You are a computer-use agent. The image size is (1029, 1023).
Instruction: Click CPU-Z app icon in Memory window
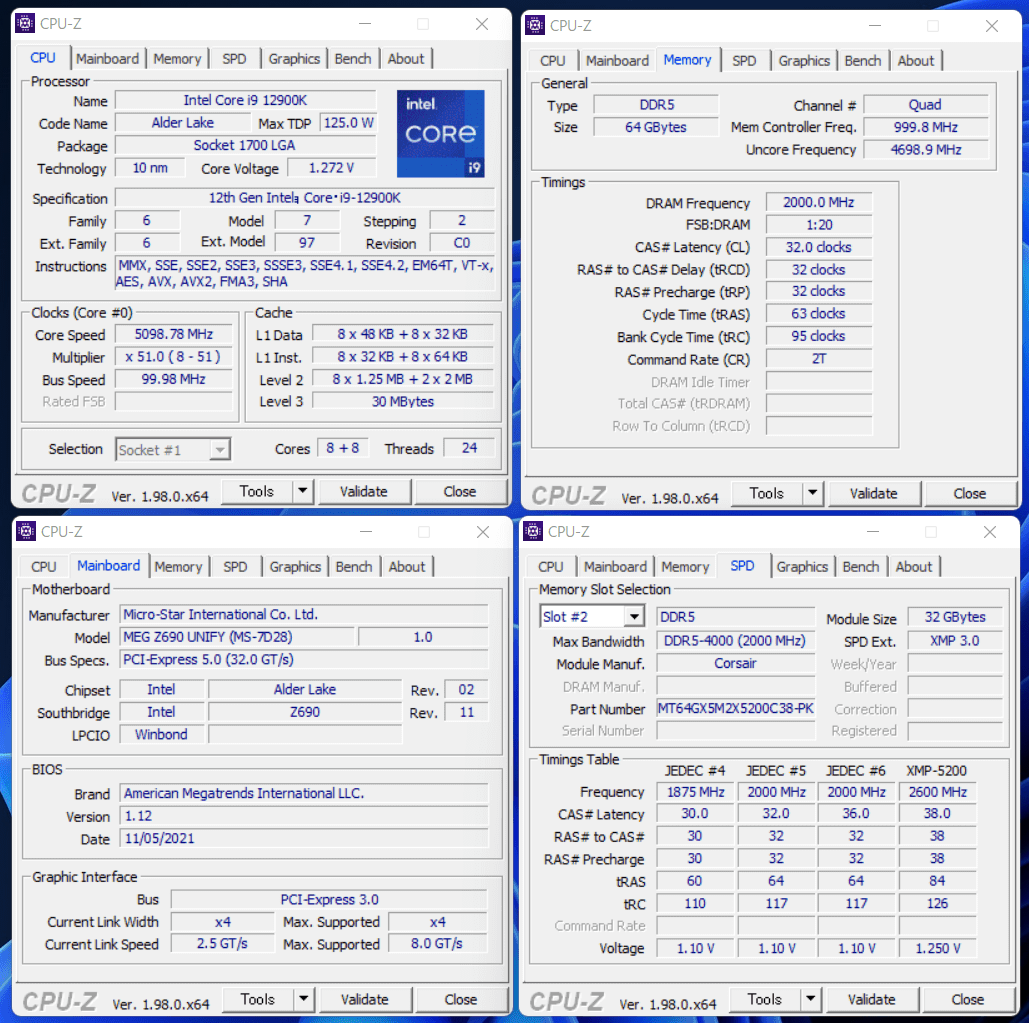[535, 26]
